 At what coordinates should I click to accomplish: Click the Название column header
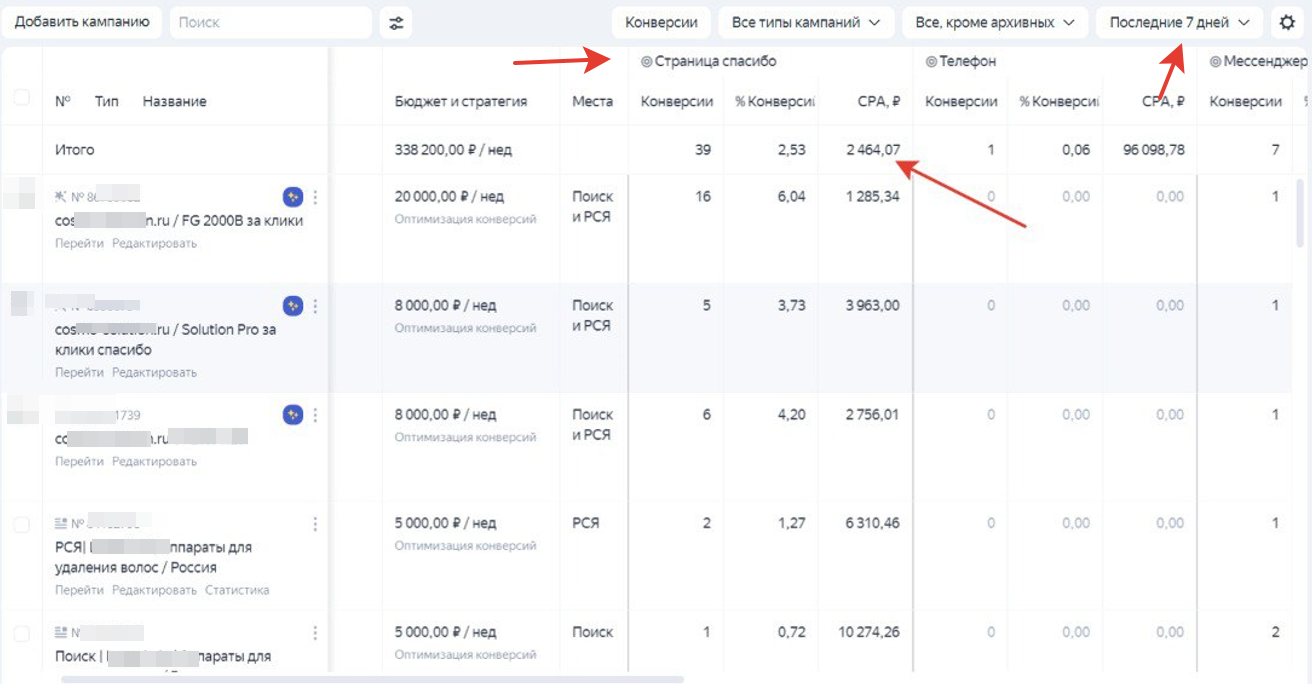tap(174, 101)
